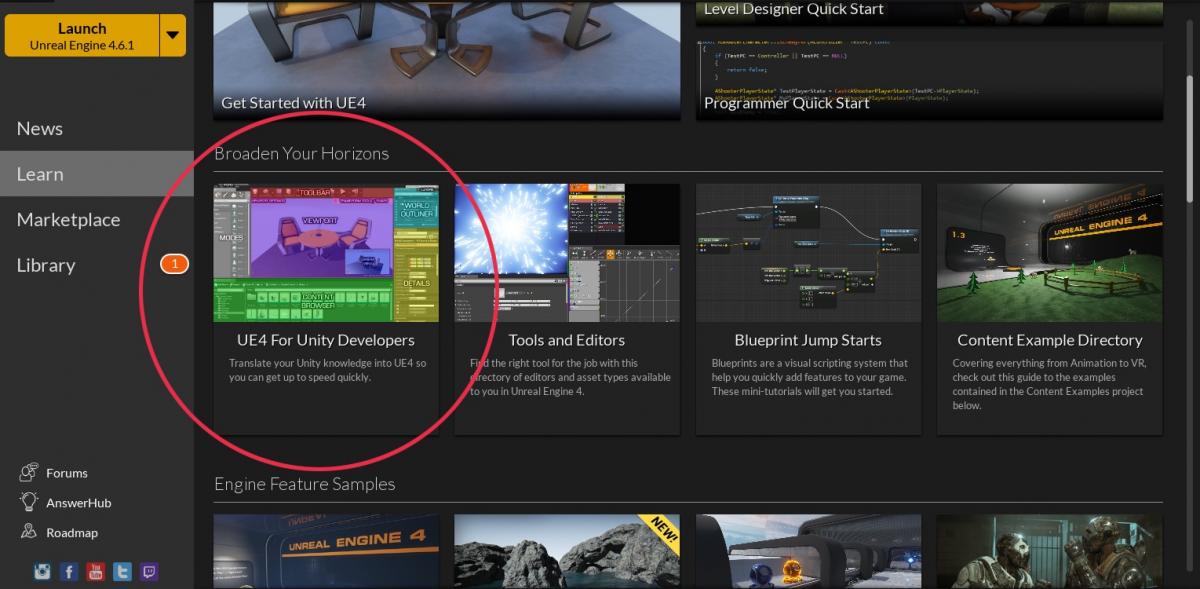This screenshot has height=589, width=1200.
Task: Open the UE4 For Unity Developers guide
Action: (x=326, y=340)
